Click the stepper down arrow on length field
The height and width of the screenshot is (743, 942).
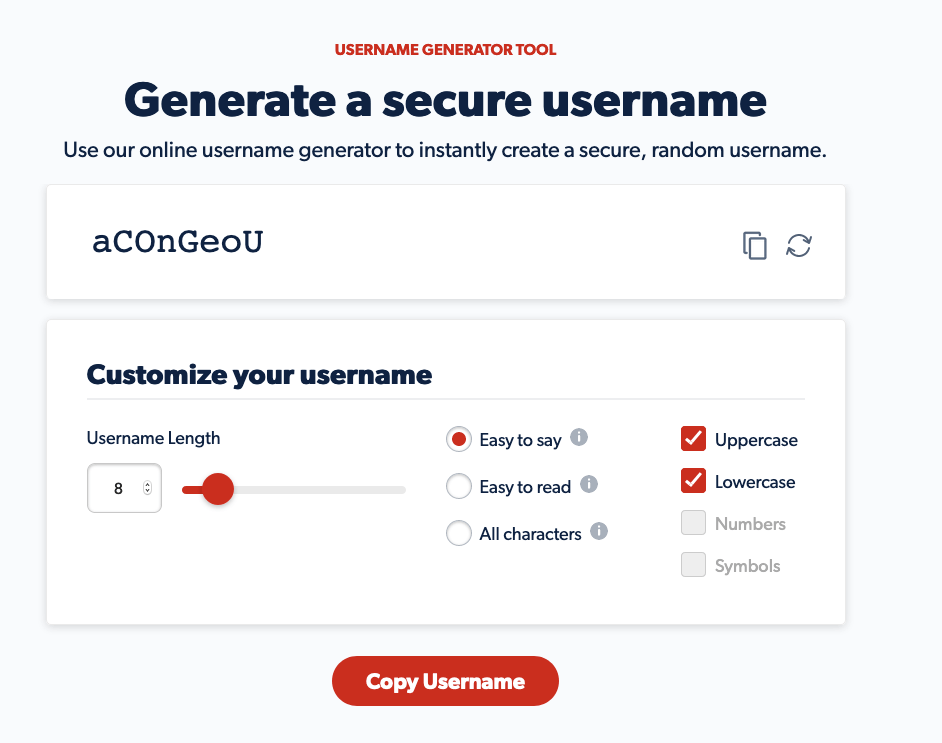tap(147, 492)
